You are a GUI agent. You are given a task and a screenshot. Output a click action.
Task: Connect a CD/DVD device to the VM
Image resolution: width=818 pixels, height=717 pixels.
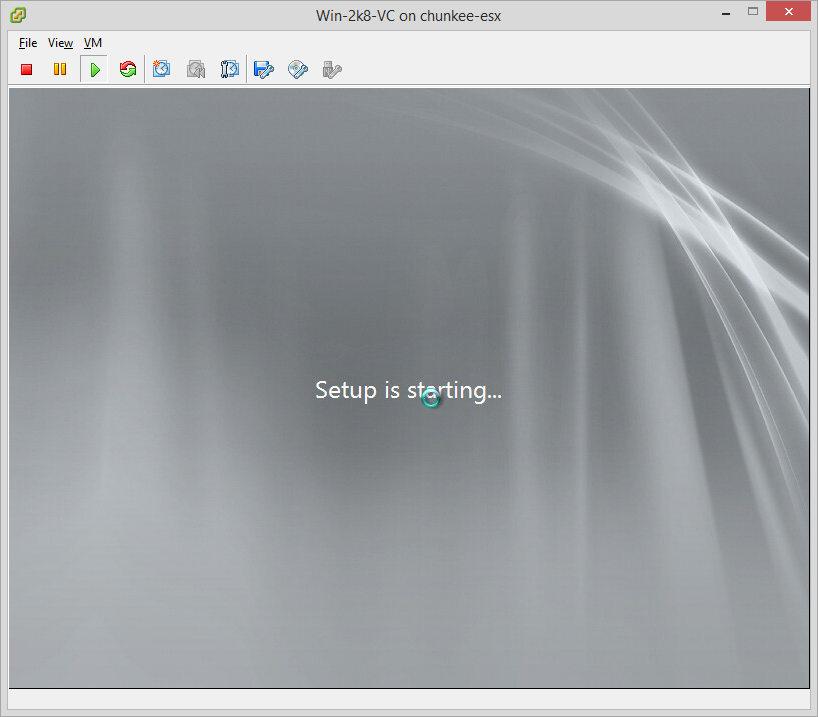(298, 69)
